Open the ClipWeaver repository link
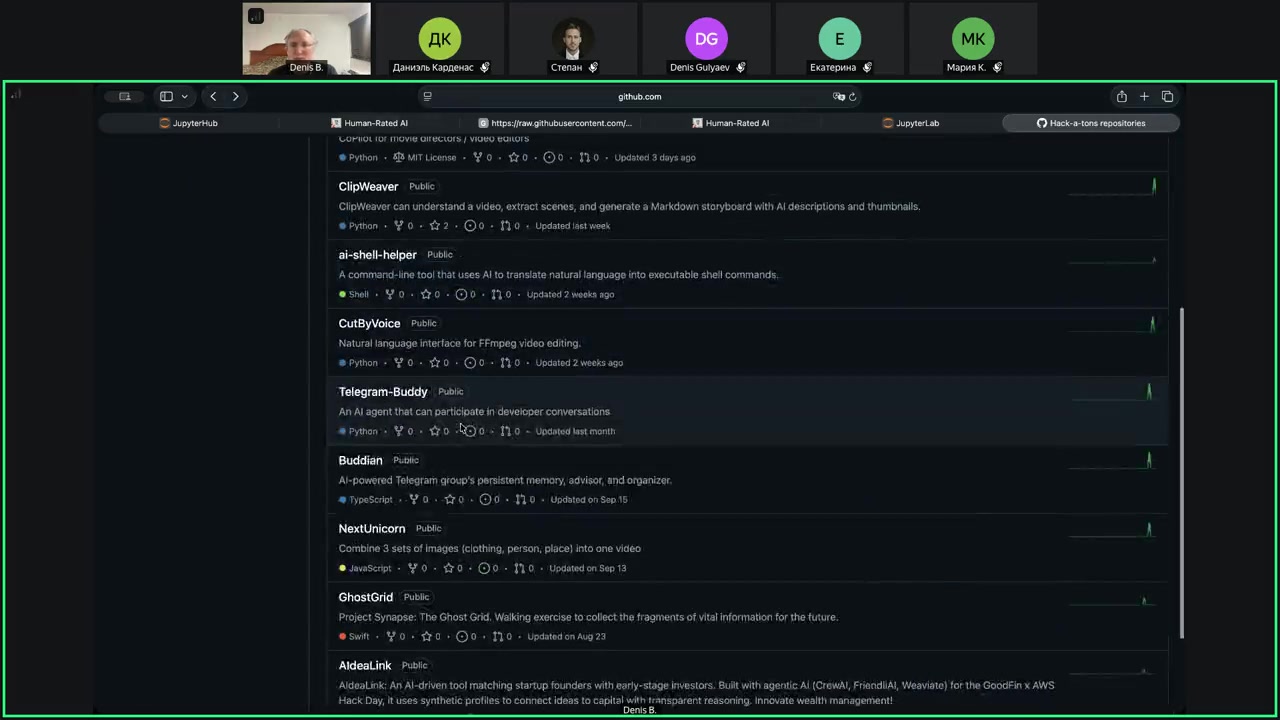Viewport: 1280px width, 720px height. click(x=368, y=187)
